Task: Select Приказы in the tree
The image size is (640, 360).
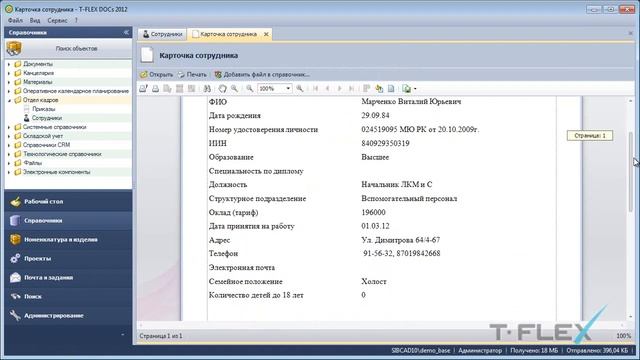Action: coord(43,109)
